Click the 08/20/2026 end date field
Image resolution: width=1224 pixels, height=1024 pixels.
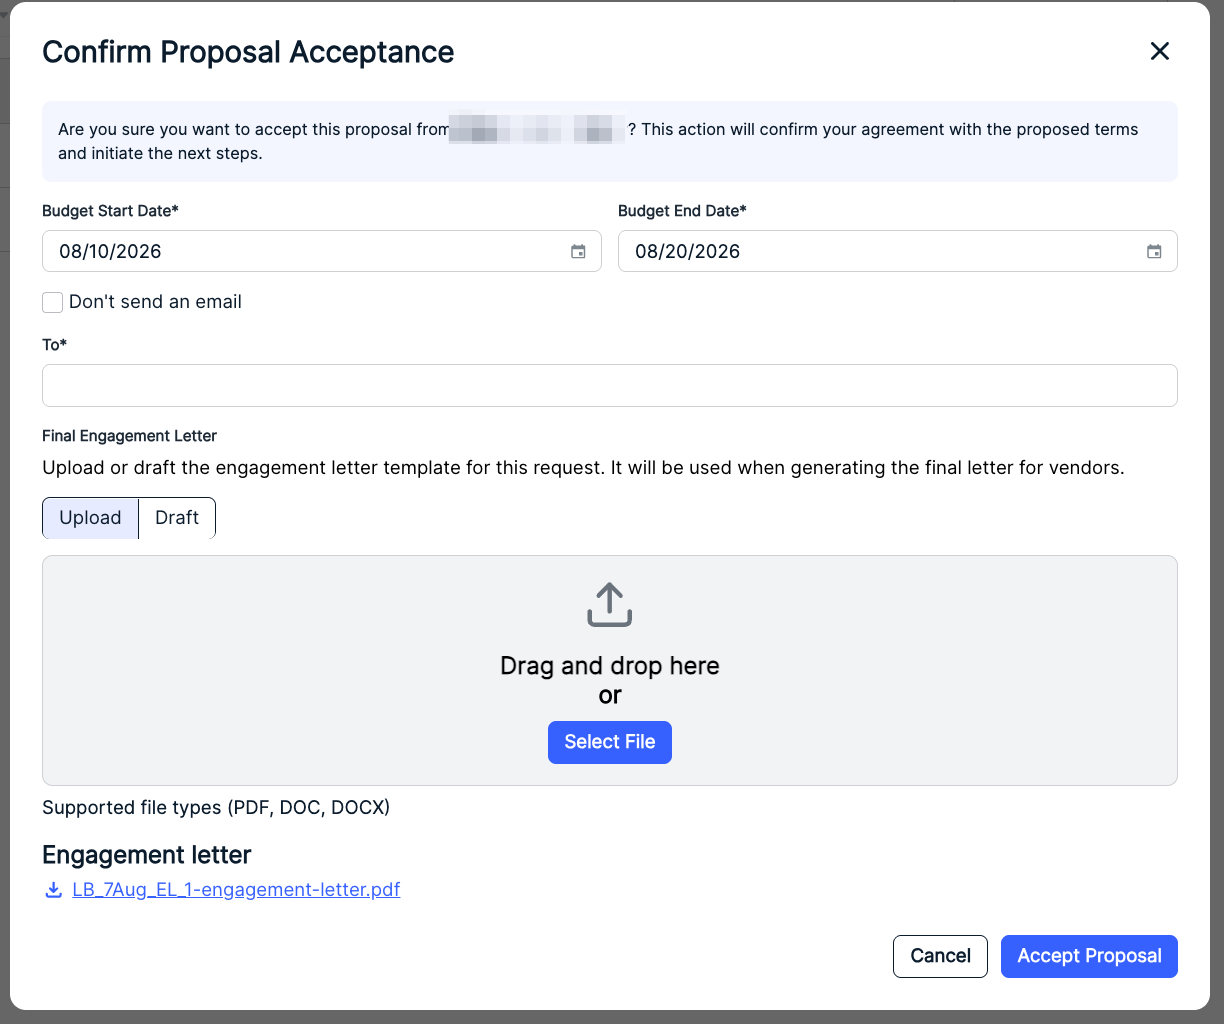pos(898,251)
